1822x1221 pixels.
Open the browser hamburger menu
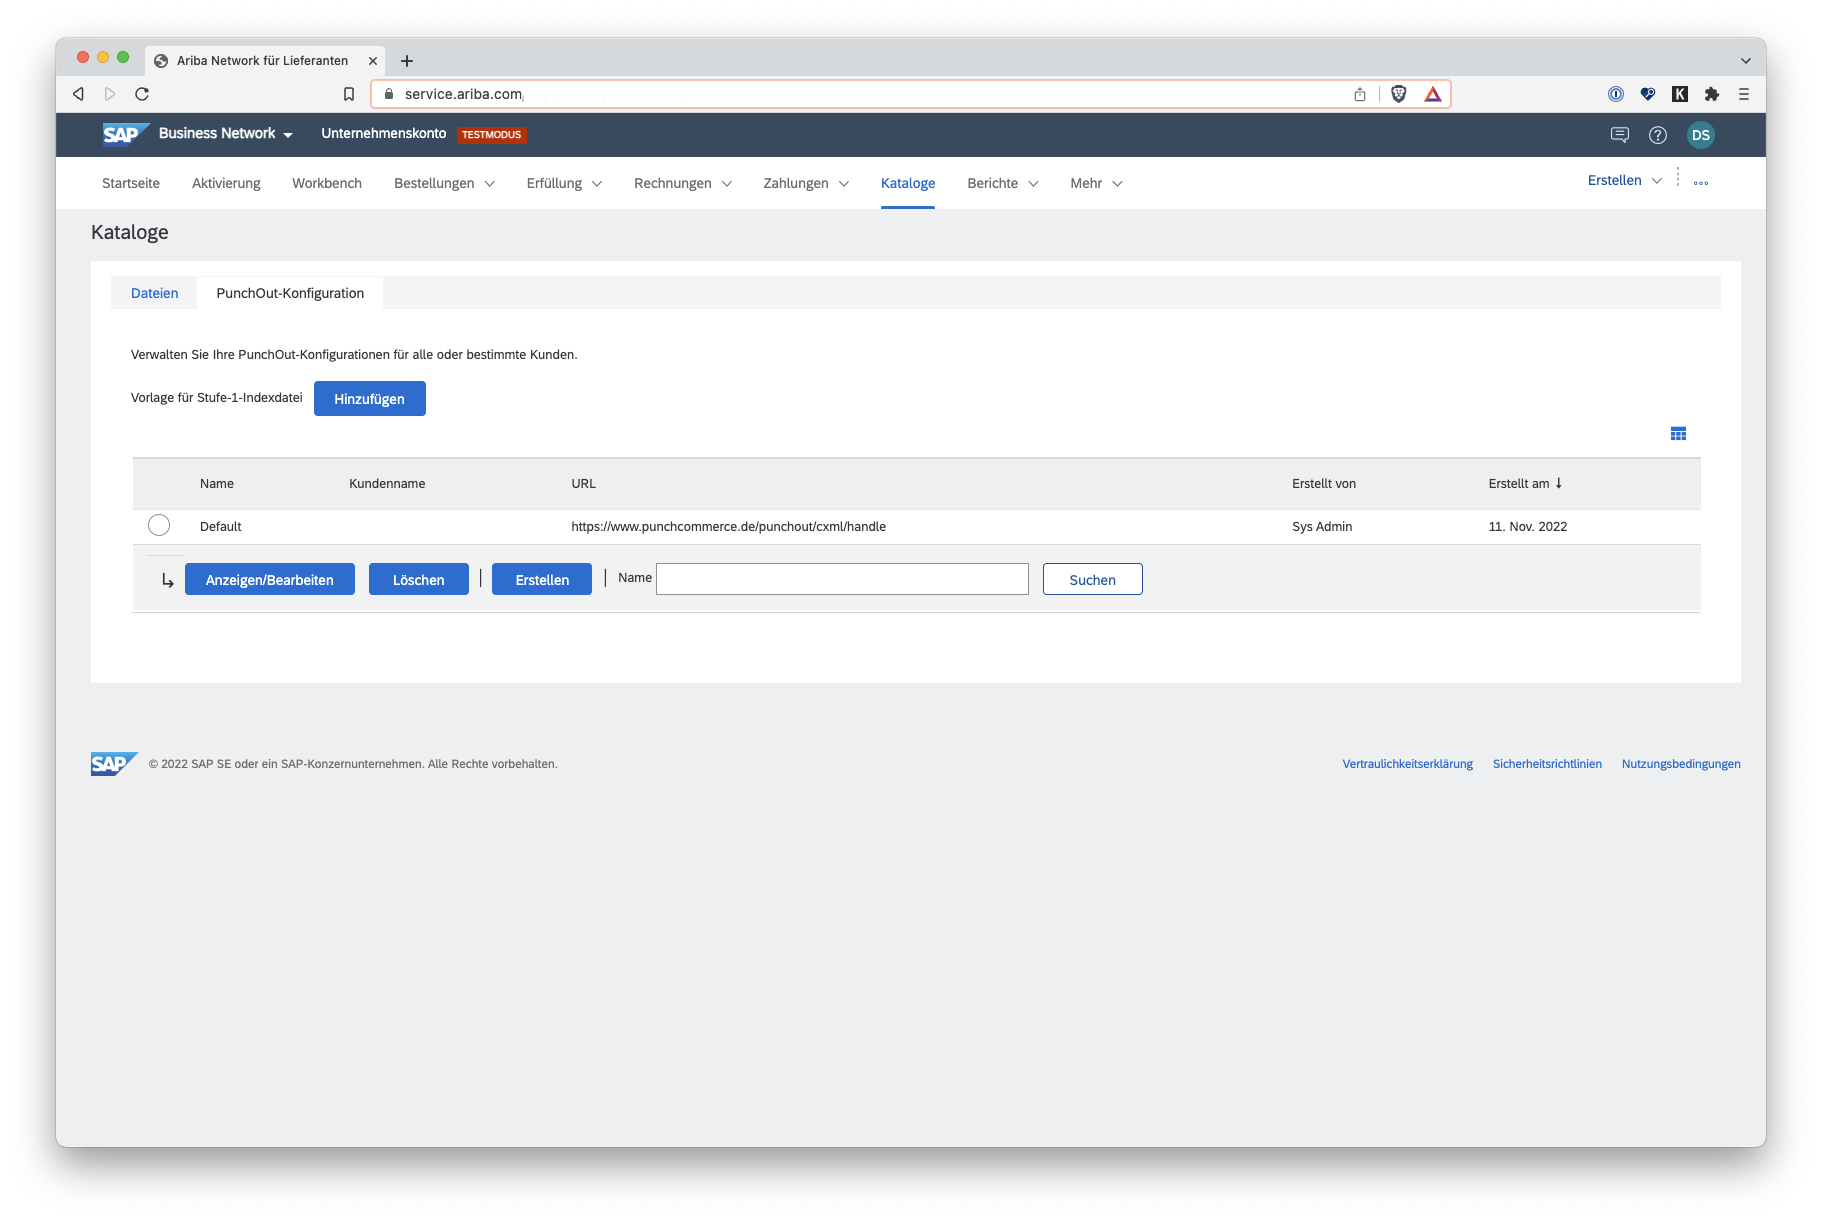[x=1744, y=94]
